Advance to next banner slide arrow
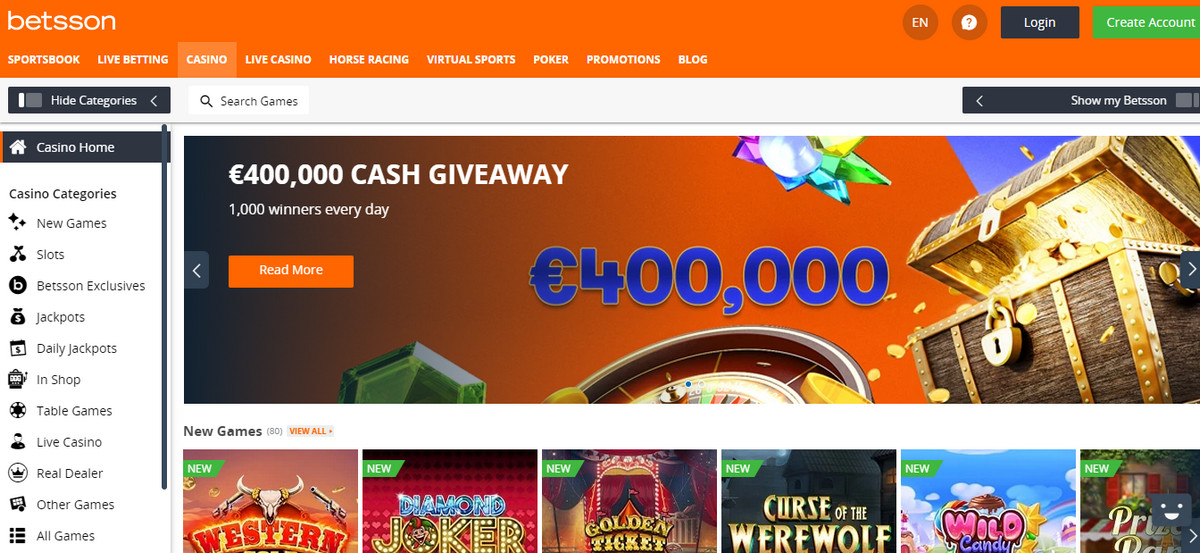 tap(1189, 269)
